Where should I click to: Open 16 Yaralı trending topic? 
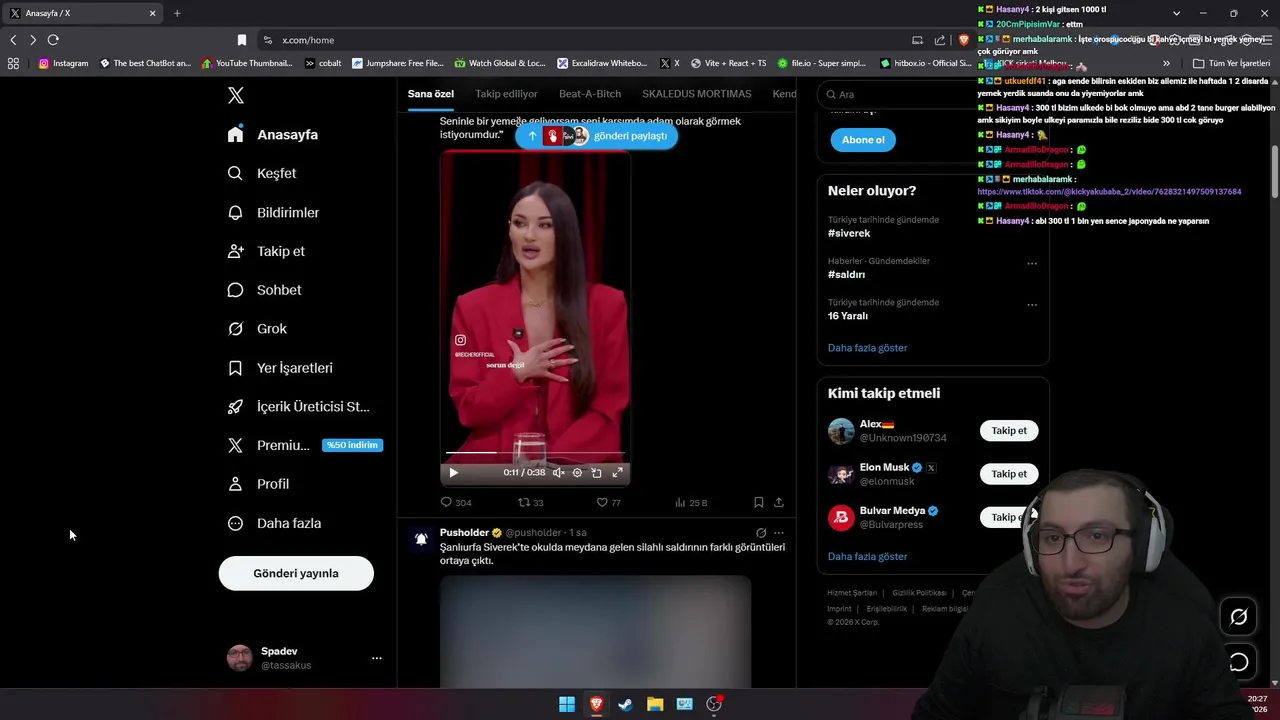(x=847, y=316)
